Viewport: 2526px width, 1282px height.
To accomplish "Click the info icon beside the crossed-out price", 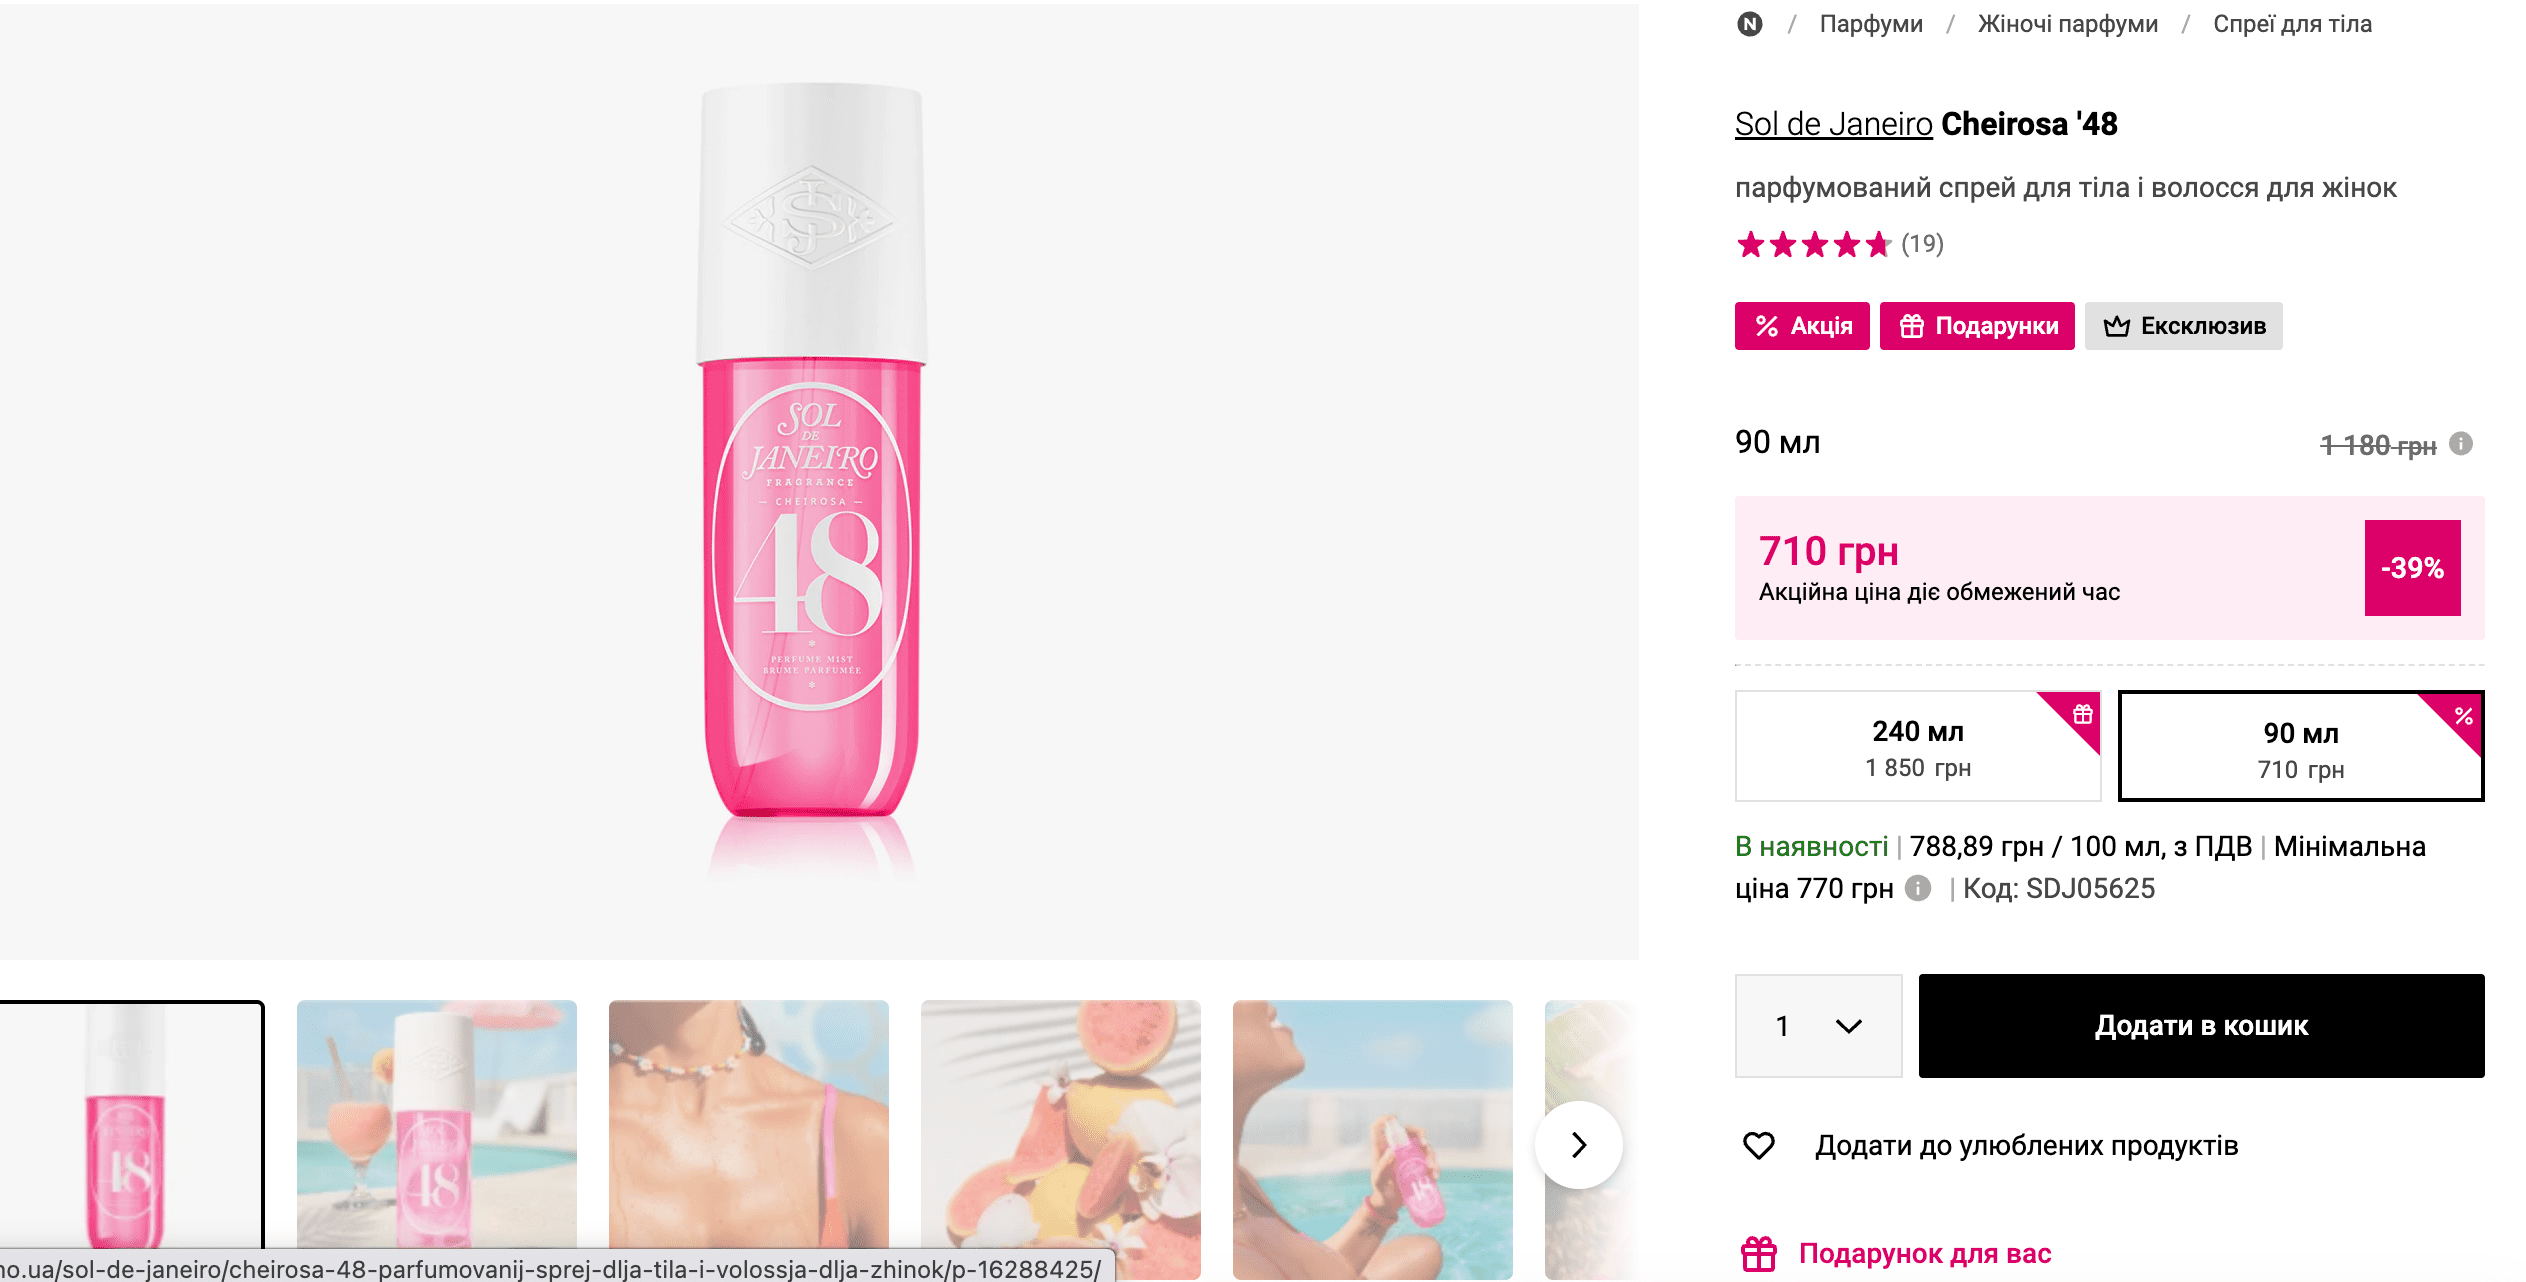I will pyautogui.click(x=2461, y=443).
